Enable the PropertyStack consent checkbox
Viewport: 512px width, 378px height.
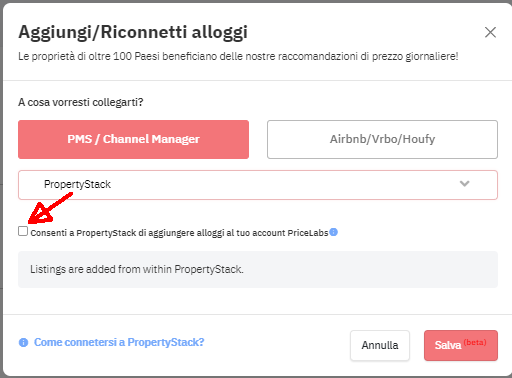23,231
